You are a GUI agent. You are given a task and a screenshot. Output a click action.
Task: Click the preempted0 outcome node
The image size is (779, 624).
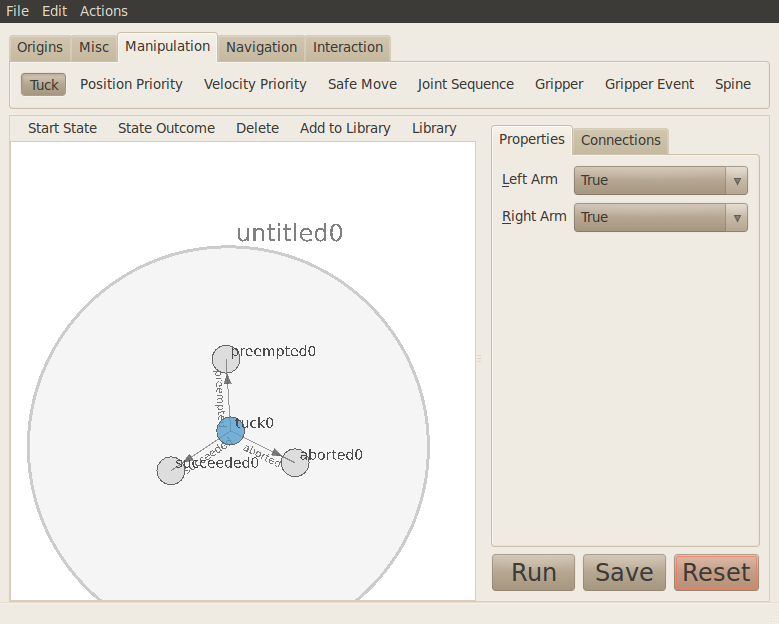pyautogui.click(x=226, y=359)
